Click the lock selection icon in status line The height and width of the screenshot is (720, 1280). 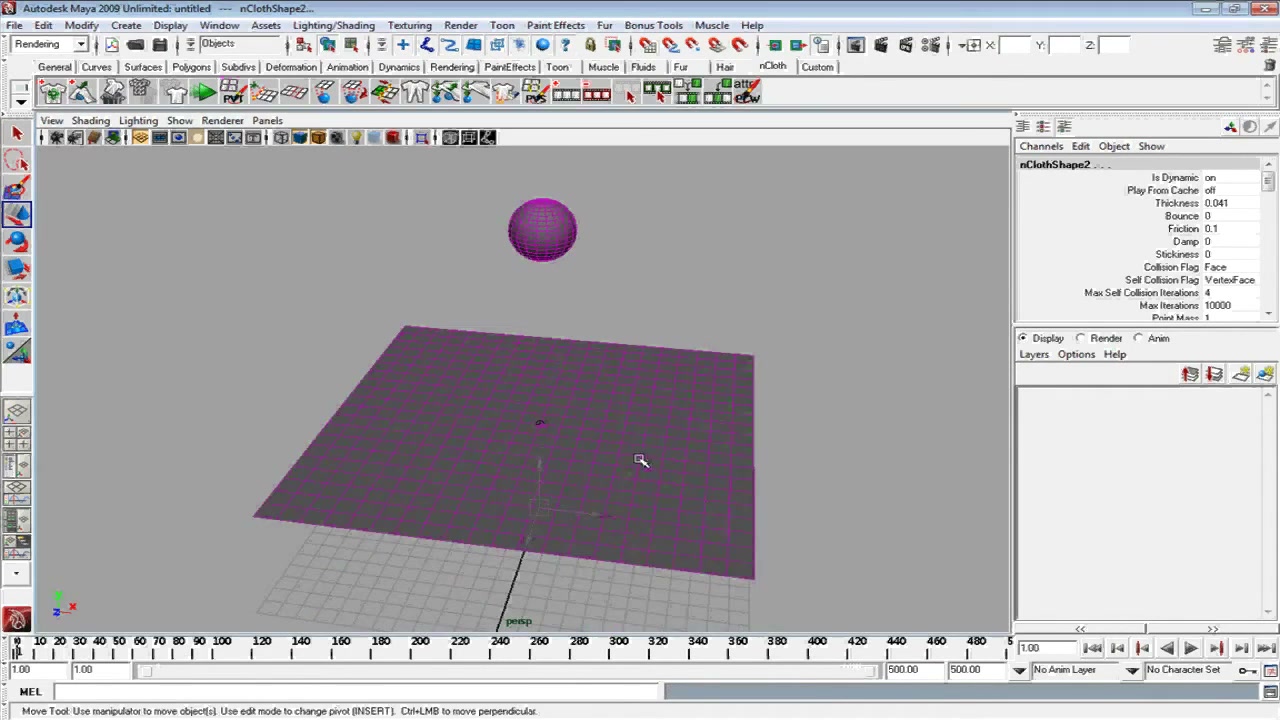point(590,45)
